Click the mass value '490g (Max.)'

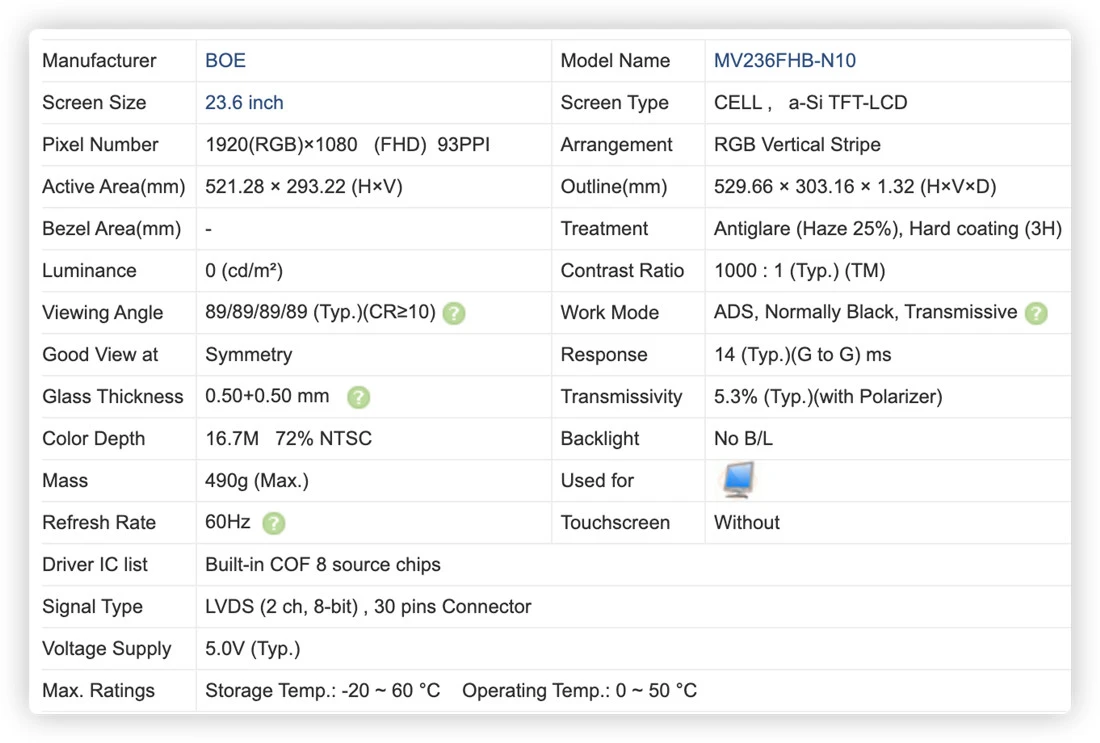pos(257,481)
